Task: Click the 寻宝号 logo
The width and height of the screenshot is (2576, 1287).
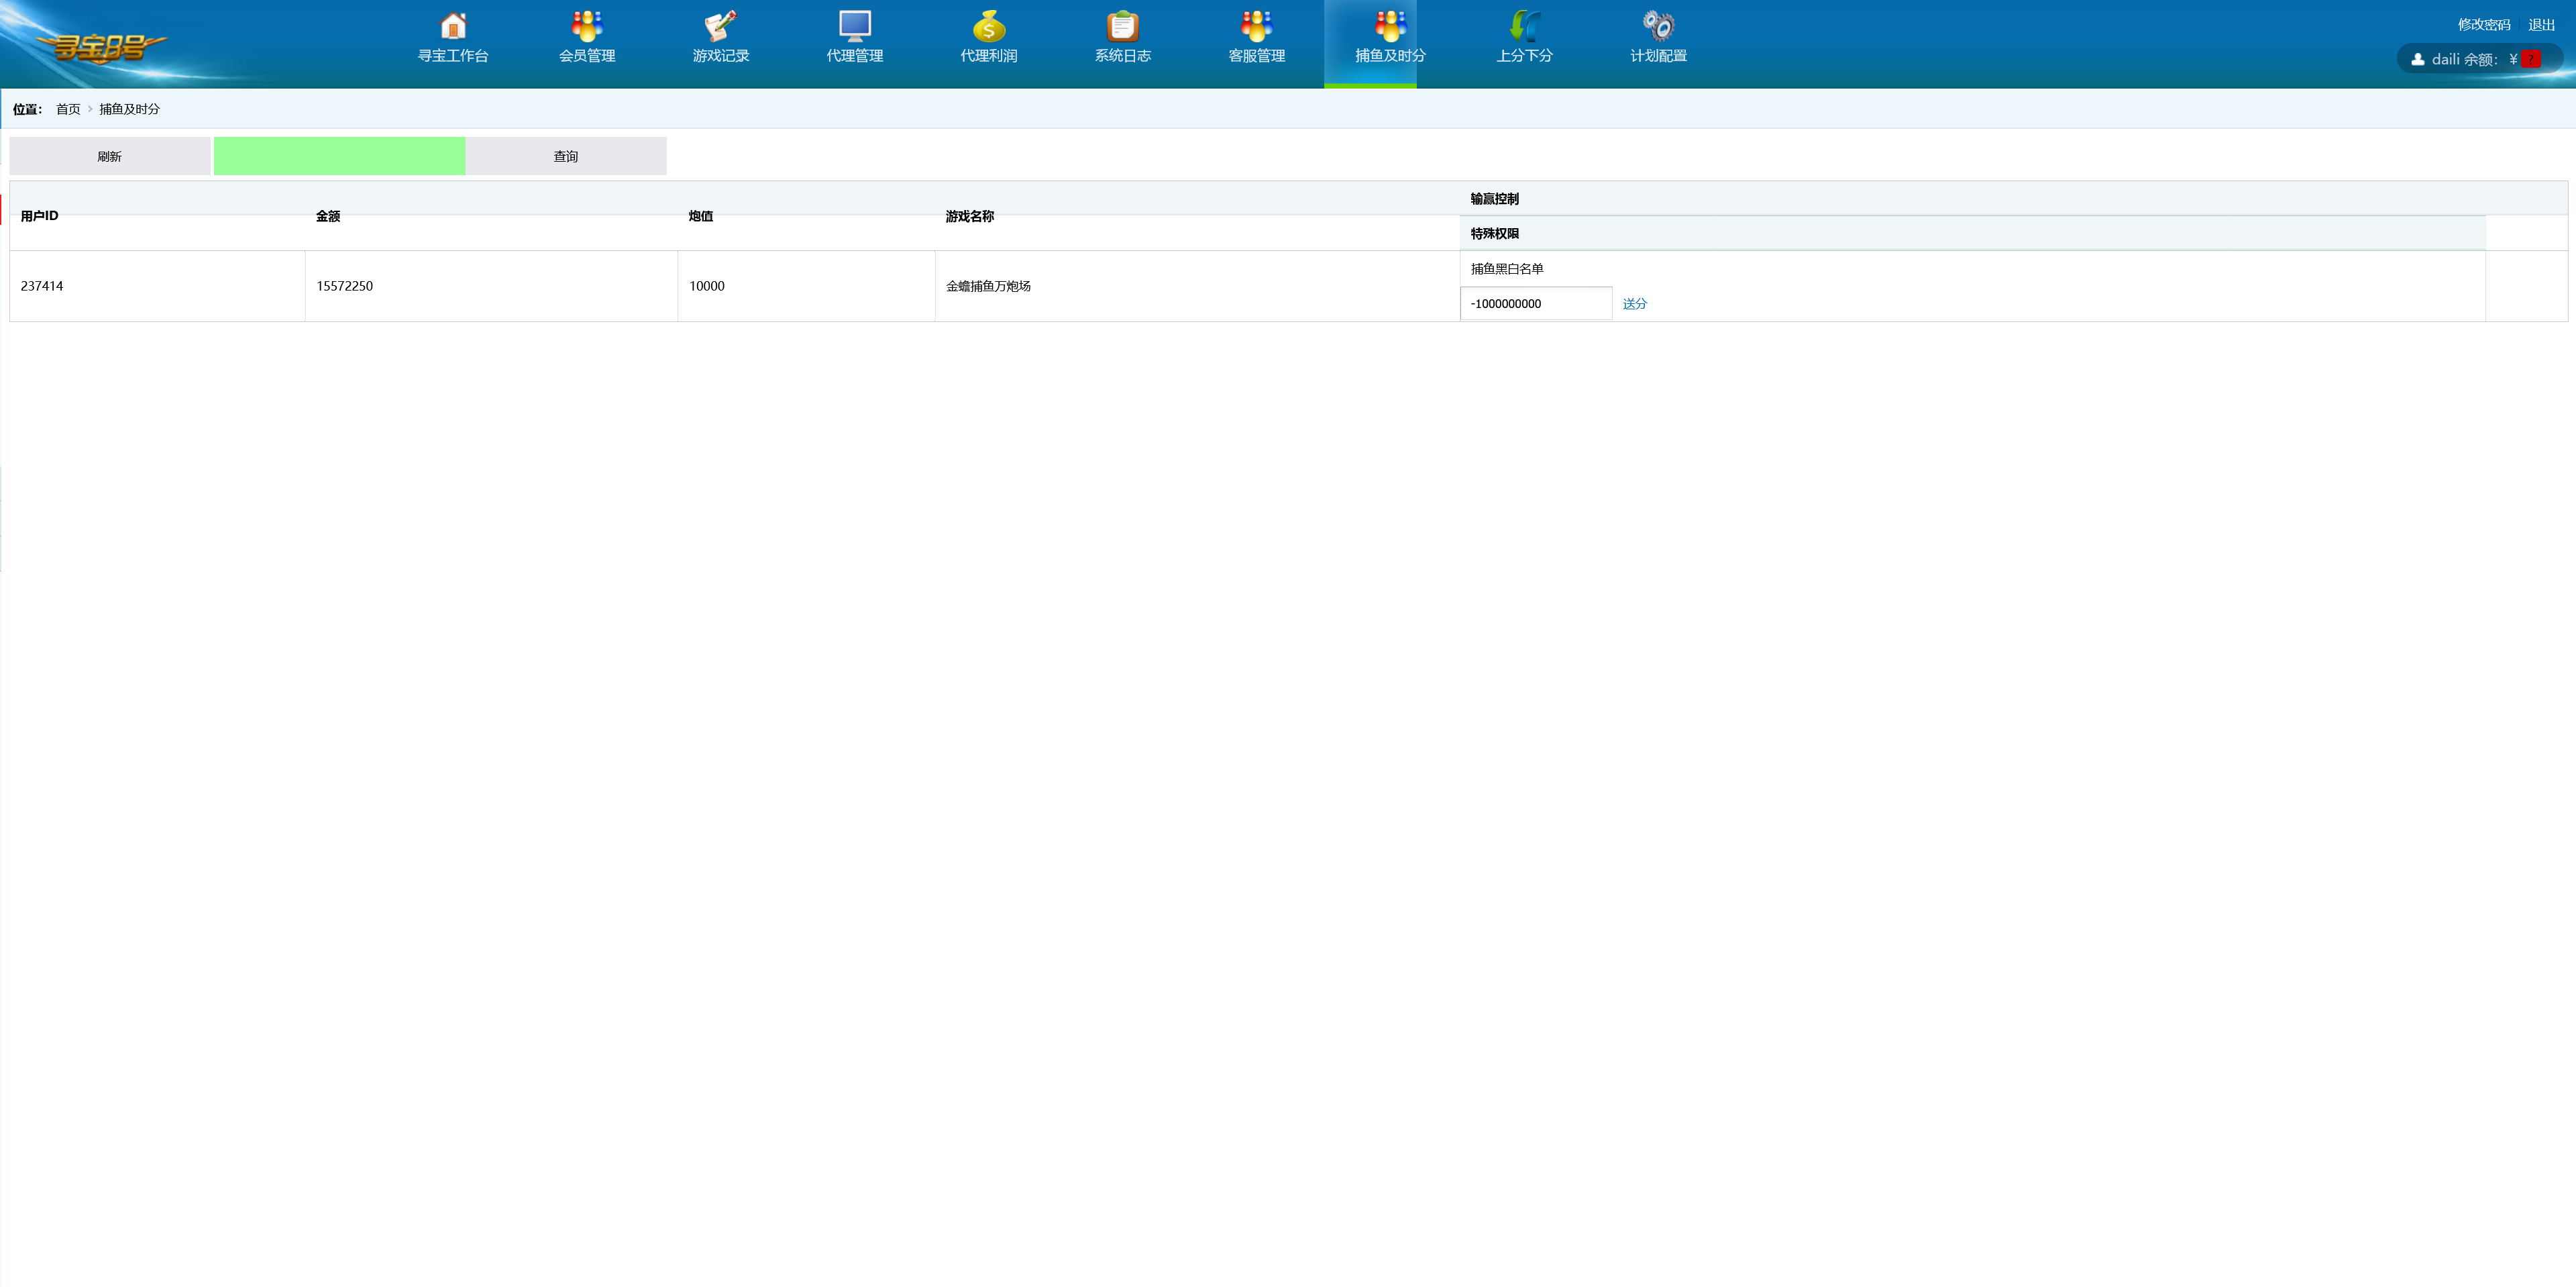Action: (100, 47)
